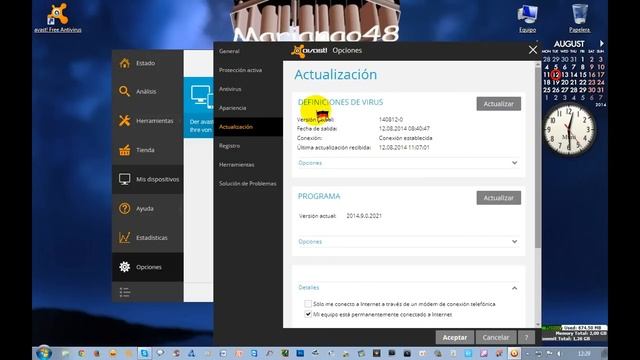Image resolution: width=640 pixels, height=360 pixels.
Task: Open the Papelera recycle bin icon
Action: [580, 18]
